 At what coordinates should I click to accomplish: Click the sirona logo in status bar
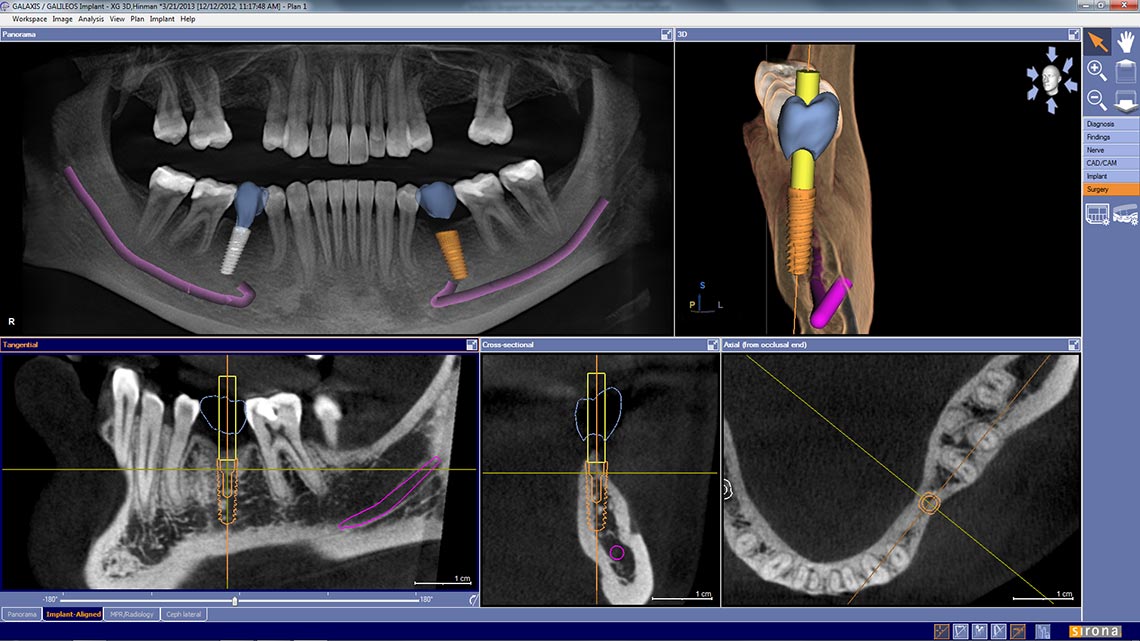1095,632
